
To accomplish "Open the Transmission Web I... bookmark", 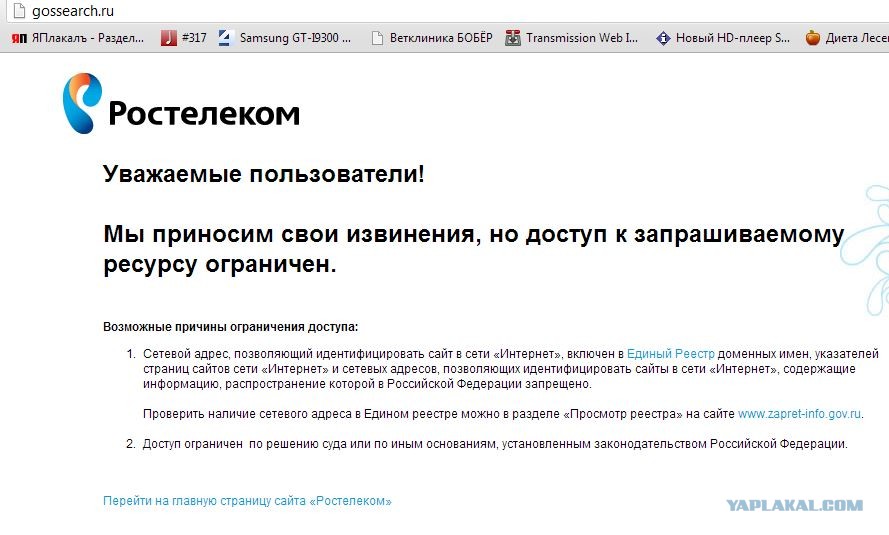I will tap(582, 38).
